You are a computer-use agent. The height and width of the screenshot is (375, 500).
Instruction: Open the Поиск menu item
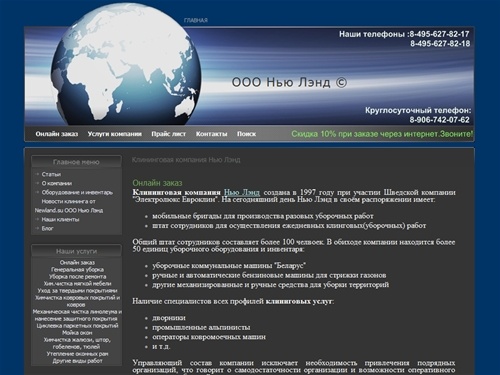[x=246, y=134]
